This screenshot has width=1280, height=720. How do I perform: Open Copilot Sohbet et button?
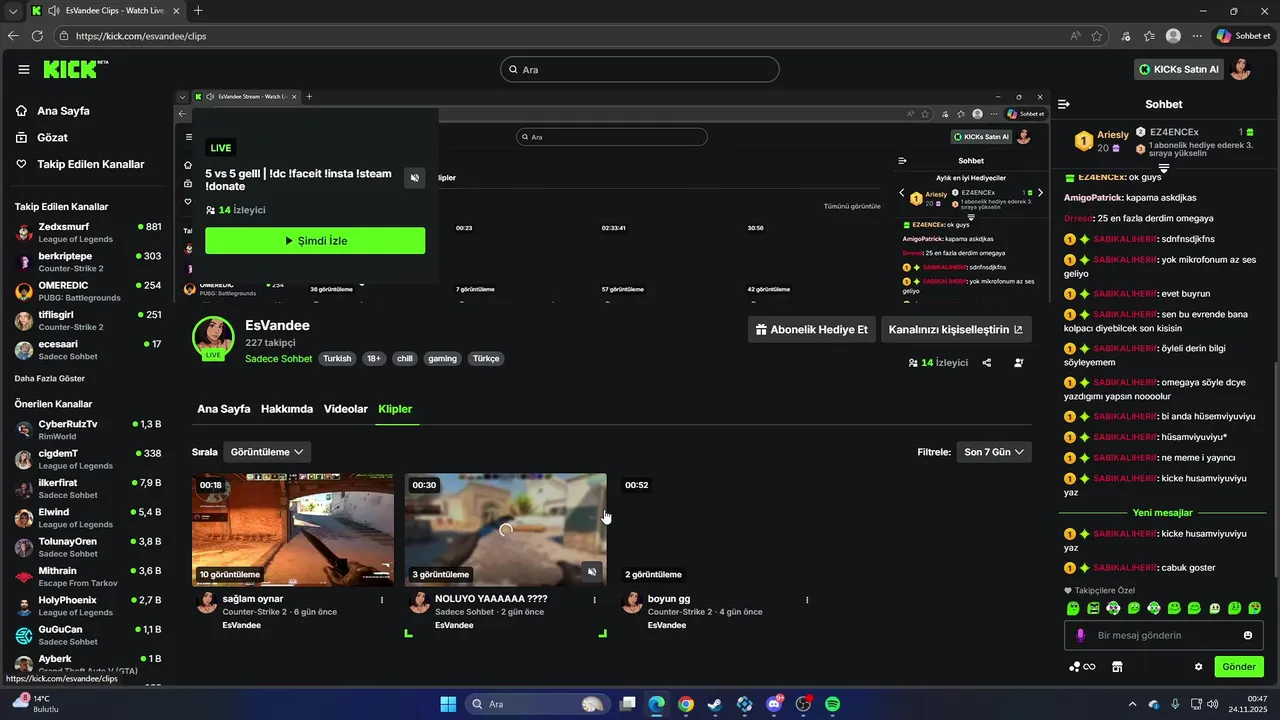(1243, 36)
